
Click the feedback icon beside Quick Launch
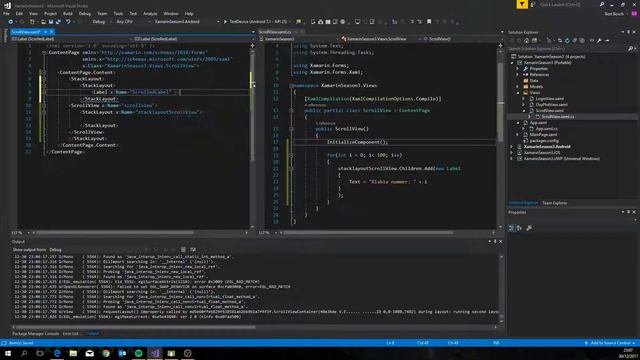pos(533,4)
